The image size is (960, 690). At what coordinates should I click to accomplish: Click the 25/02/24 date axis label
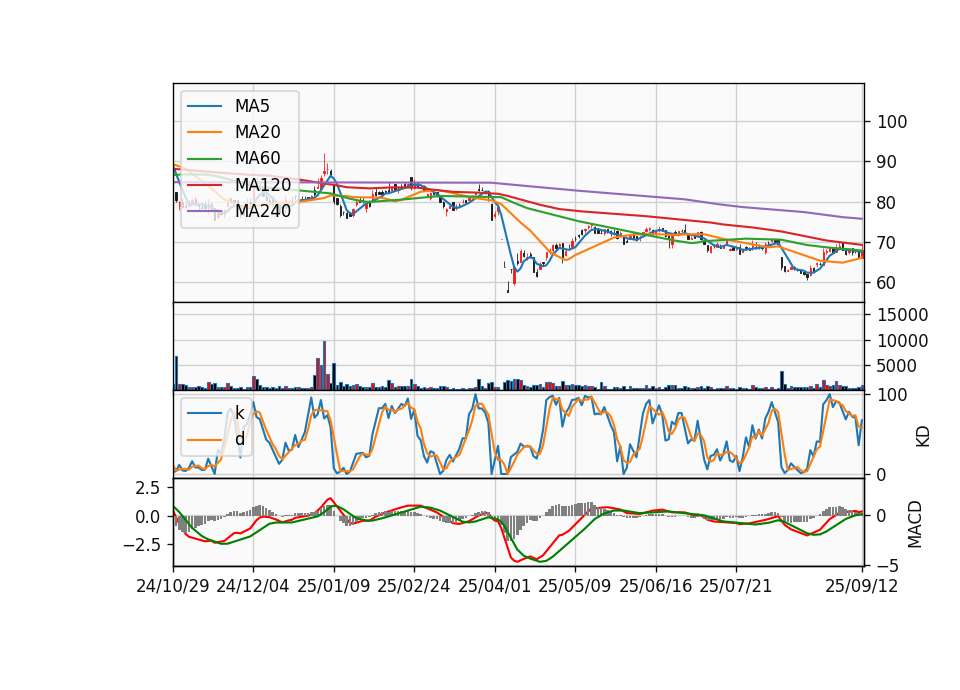[414, 586]
